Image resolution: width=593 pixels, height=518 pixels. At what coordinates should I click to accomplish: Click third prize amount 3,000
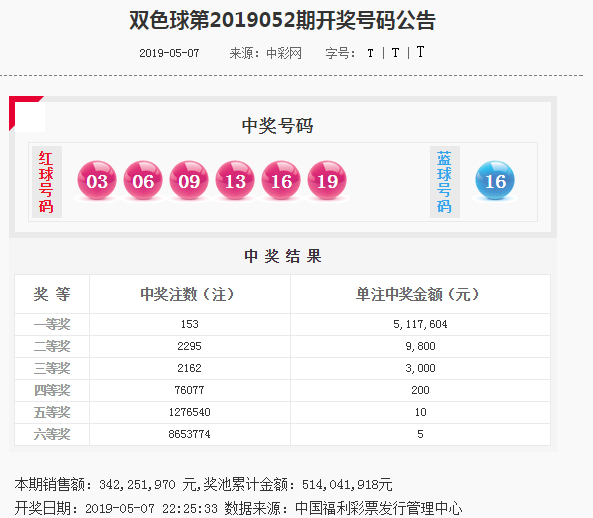(420, 368)
